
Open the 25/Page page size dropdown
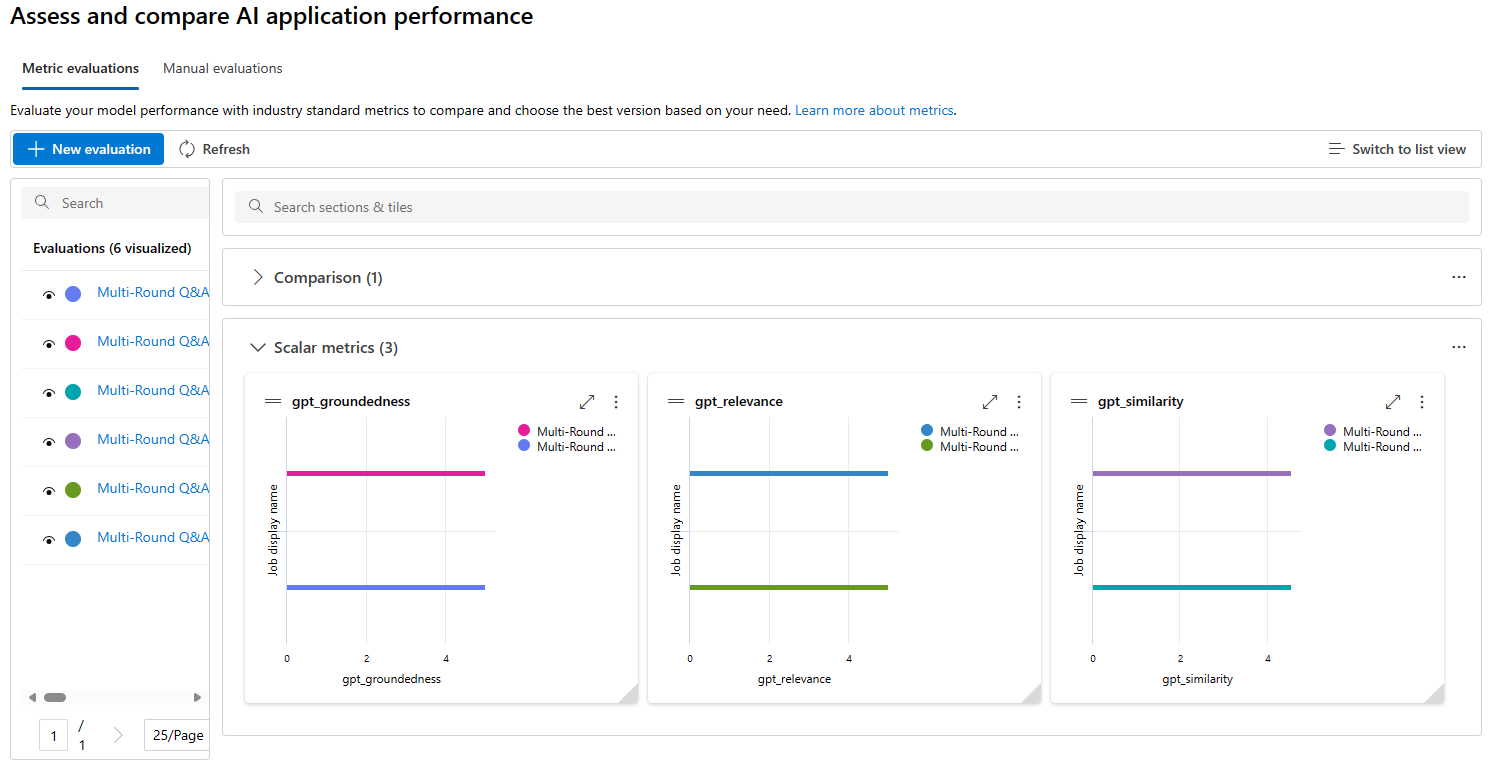coord(176,735)
